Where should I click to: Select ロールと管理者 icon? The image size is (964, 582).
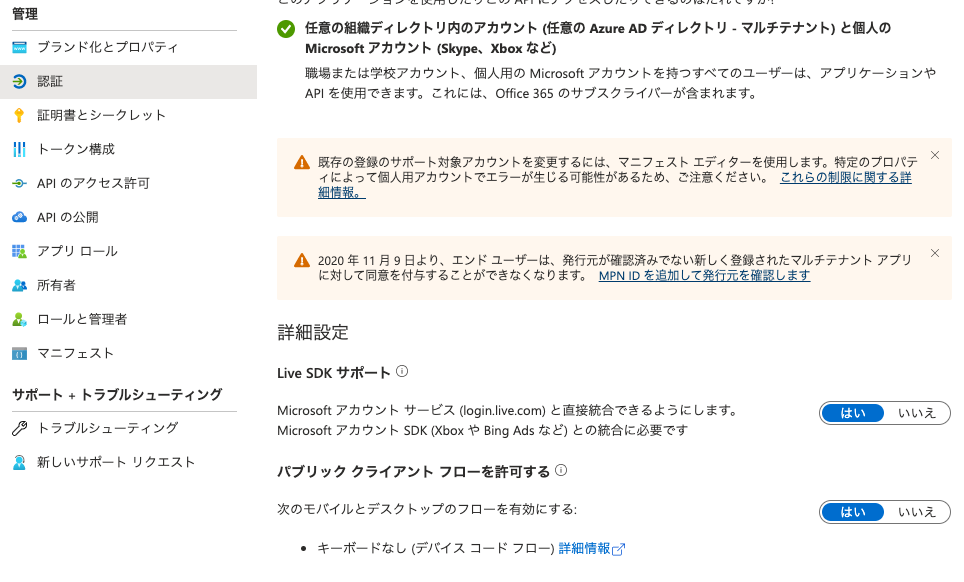22,319
